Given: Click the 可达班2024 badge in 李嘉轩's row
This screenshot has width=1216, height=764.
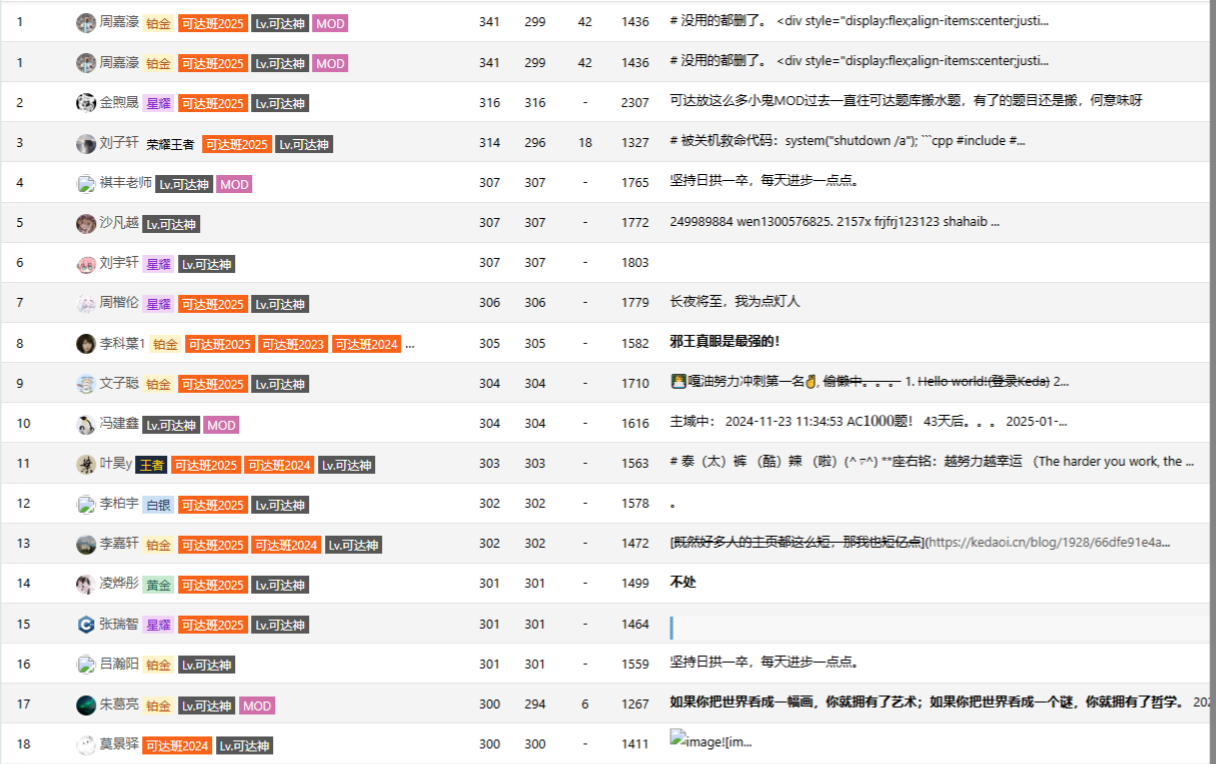Looking at the screenshot, I should [x=286, y=545].
